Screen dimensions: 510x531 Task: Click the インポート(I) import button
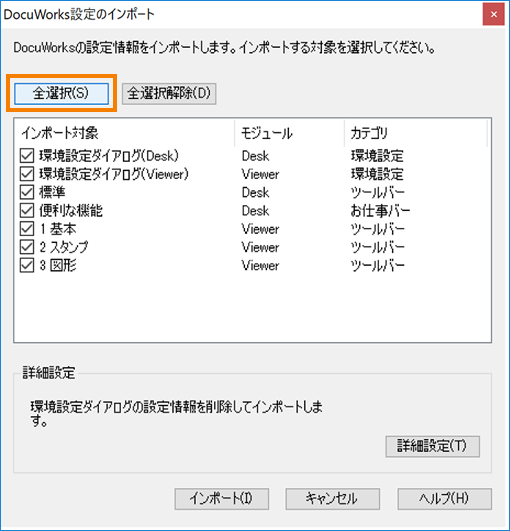(x=221, y=499)
